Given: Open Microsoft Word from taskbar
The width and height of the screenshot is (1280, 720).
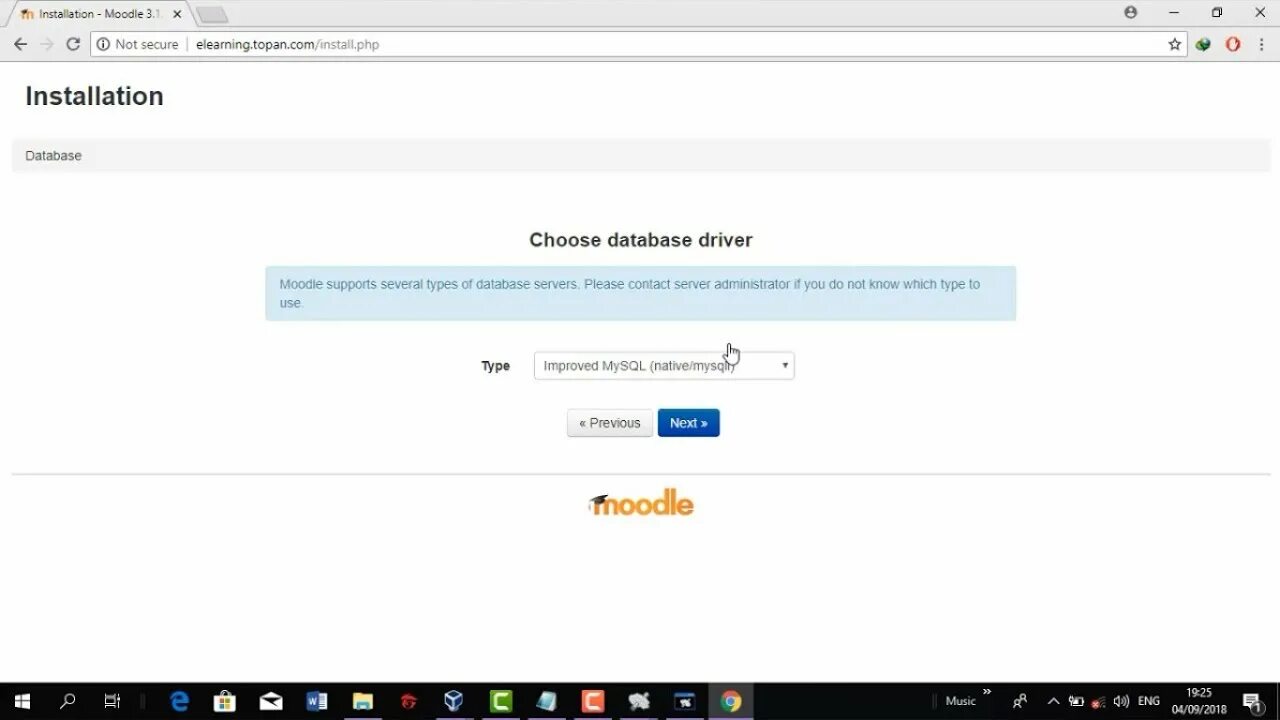Looking at the screenshot, I should point(317,701).
